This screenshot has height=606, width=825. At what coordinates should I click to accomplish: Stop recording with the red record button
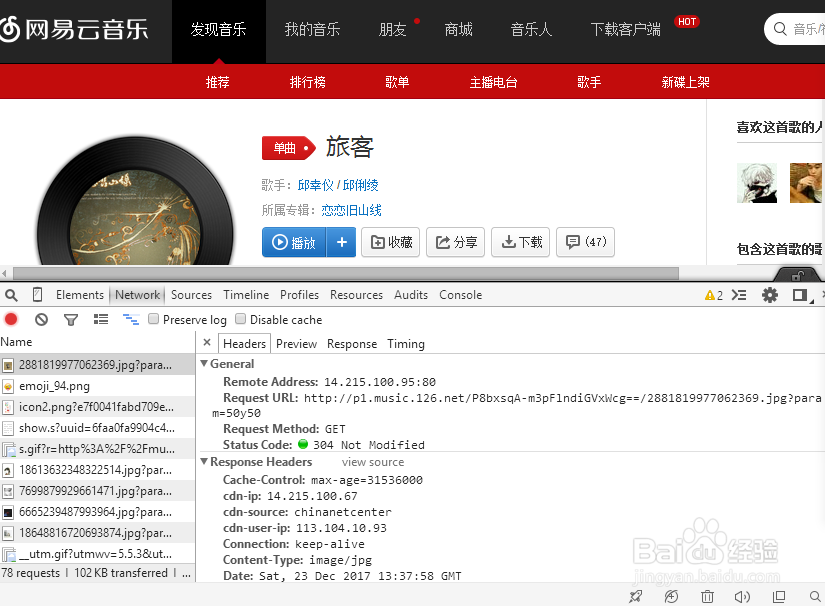[11, 319]
